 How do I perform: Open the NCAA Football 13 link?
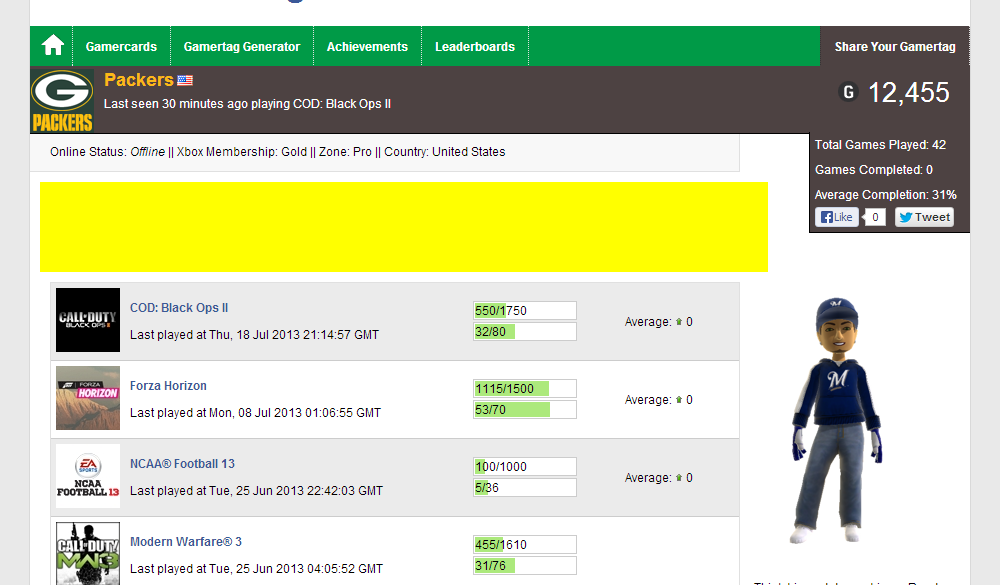(182, 464)
